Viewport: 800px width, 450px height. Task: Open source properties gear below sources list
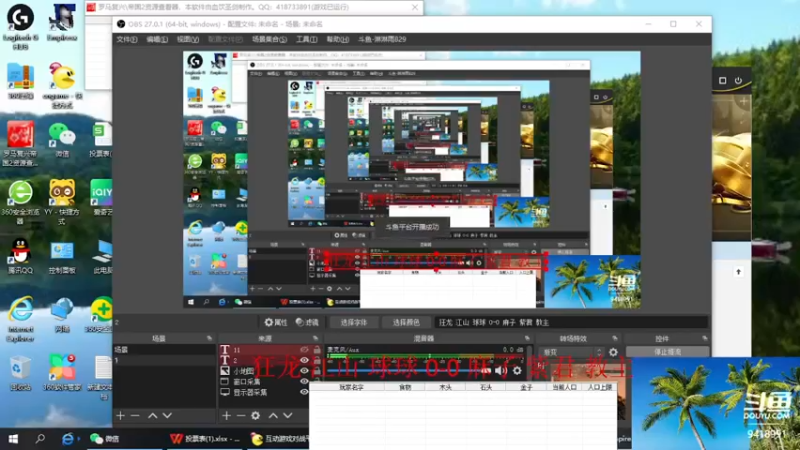[x=256, y=416]
